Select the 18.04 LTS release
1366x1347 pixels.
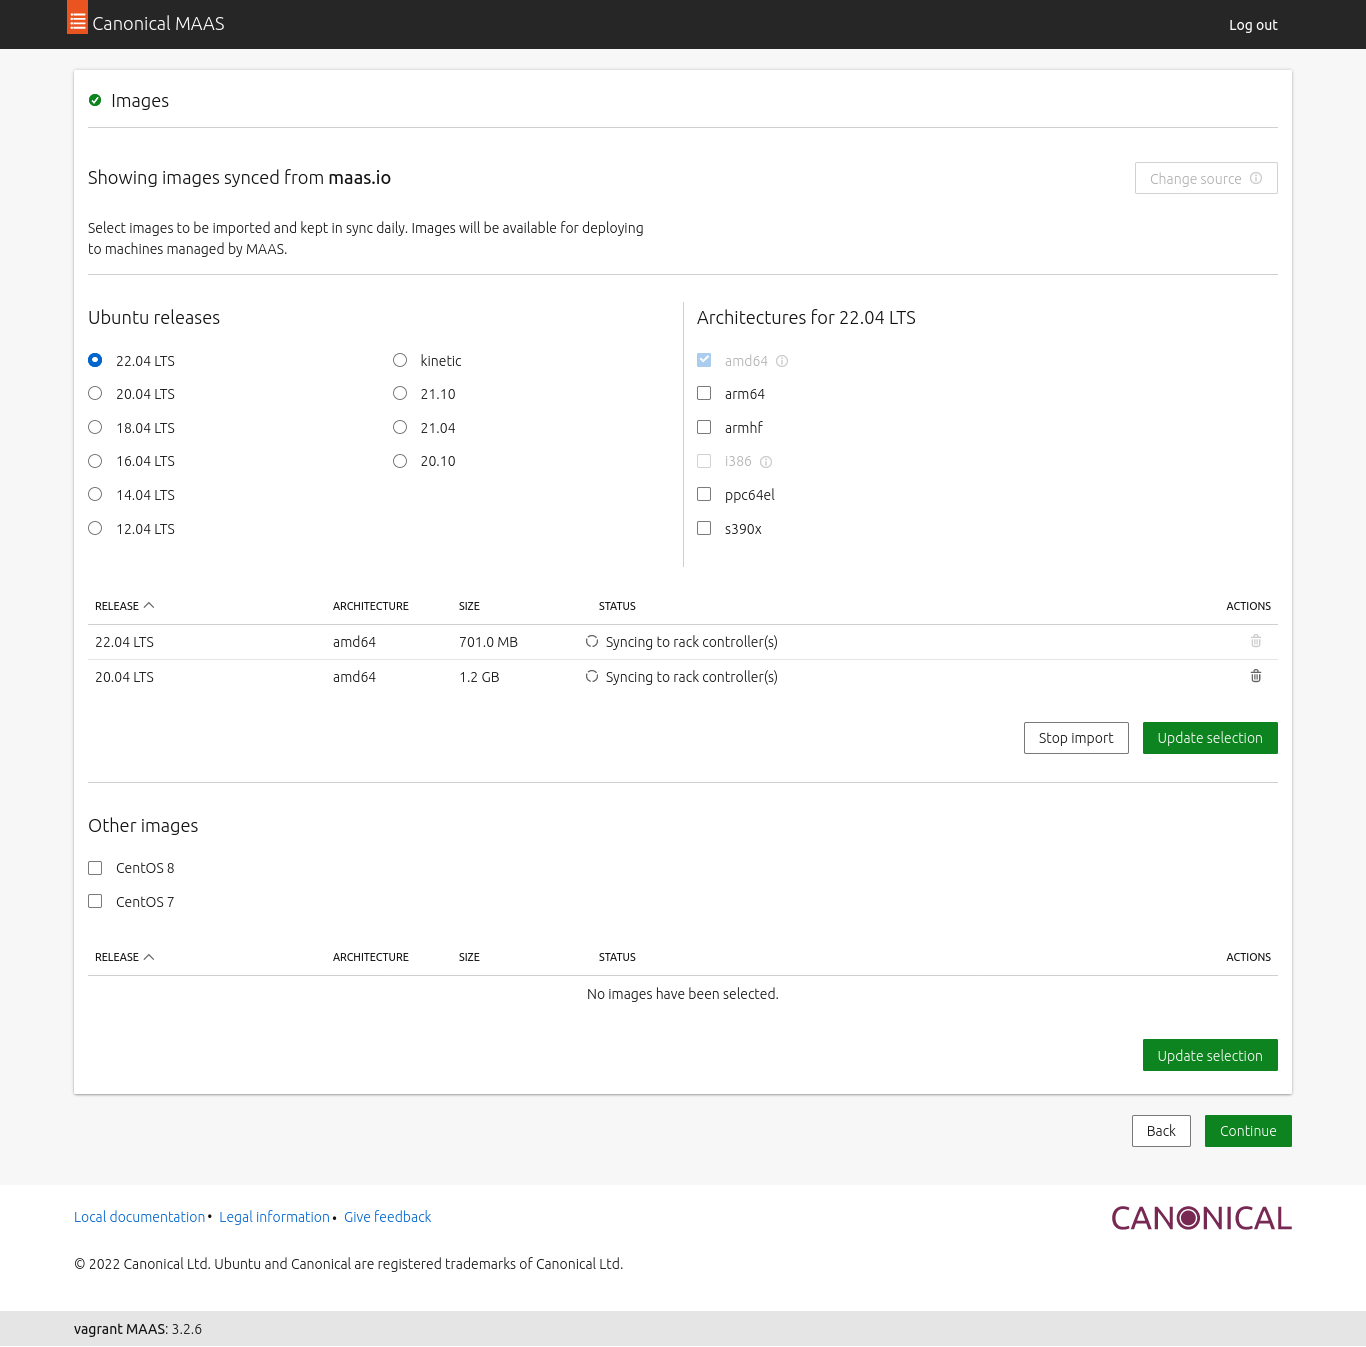tap(95, 427)
